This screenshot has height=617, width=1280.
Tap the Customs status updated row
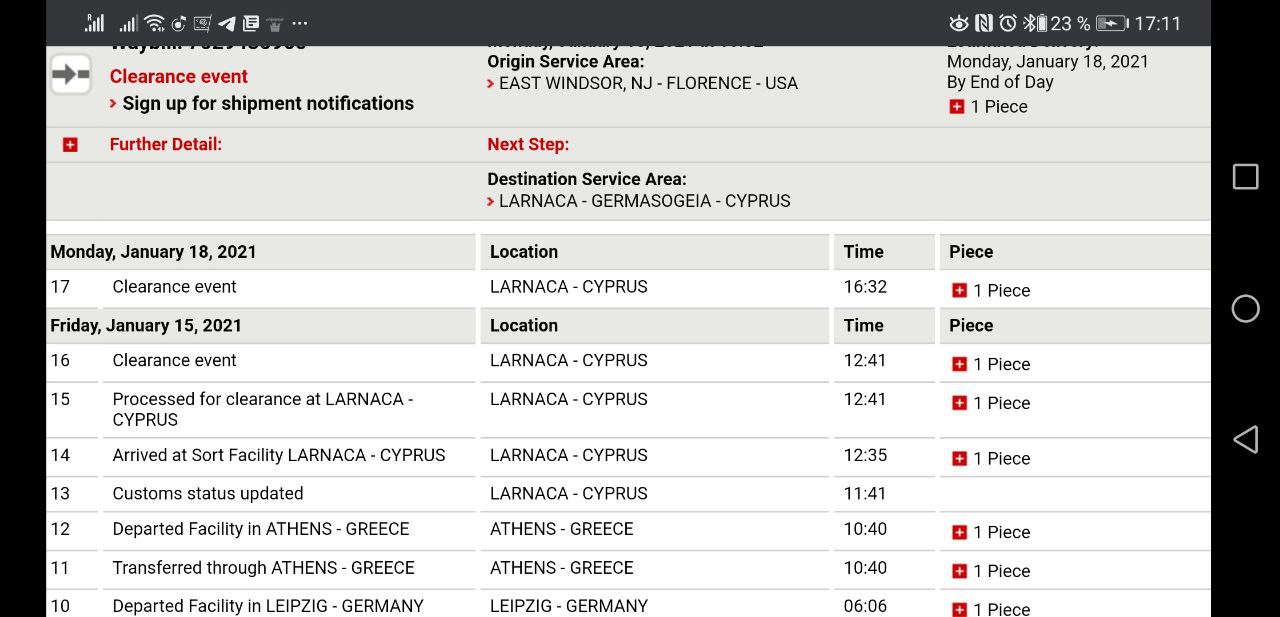(x=208, y=493)
